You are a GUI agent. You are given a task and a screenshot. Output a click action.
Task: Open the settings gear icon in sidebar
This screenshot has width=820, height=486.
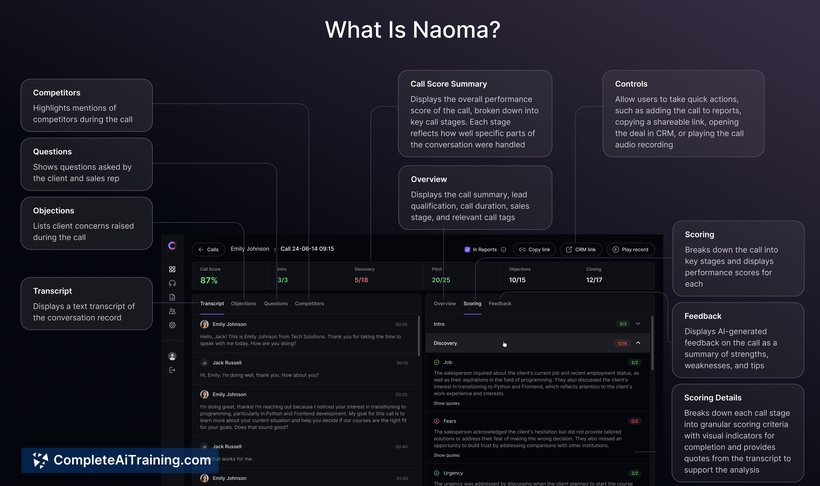[x=172, y=325]
